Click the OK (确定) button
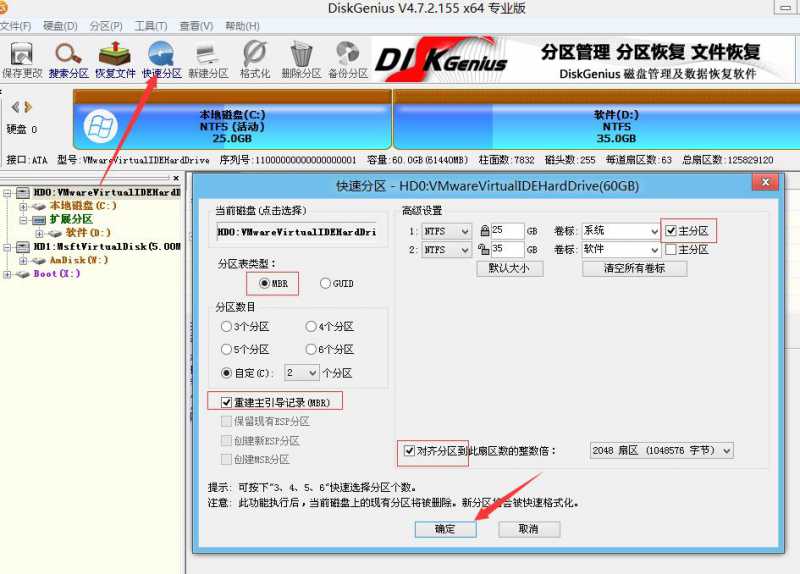This screenshot has height=574, width=800. pos(445,529)
